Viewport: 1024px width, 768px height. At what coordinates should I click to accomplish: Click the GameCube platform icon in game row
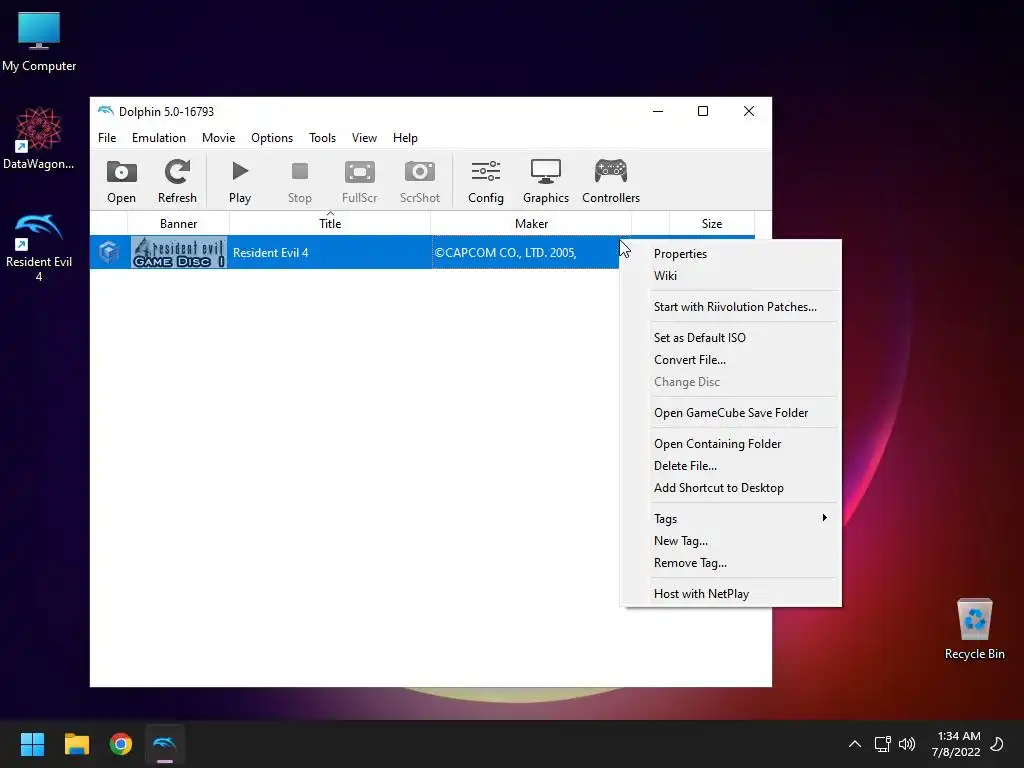[108, 252]
